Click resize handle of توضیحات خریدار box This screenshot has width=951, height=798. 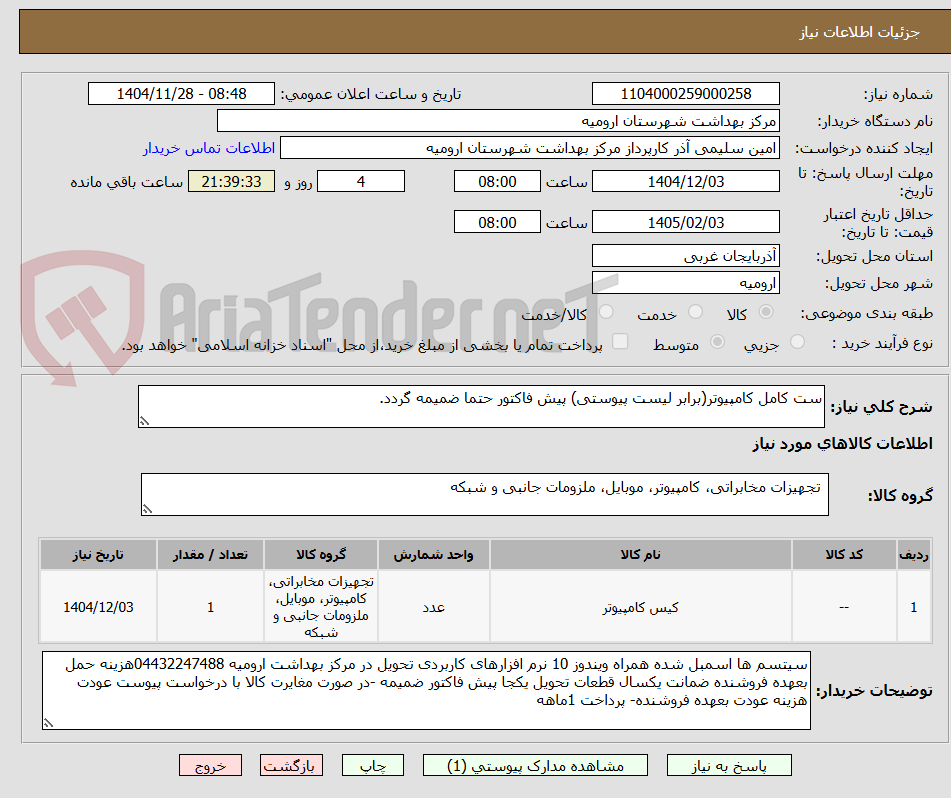pyautogui.click(x=48, y=723)
